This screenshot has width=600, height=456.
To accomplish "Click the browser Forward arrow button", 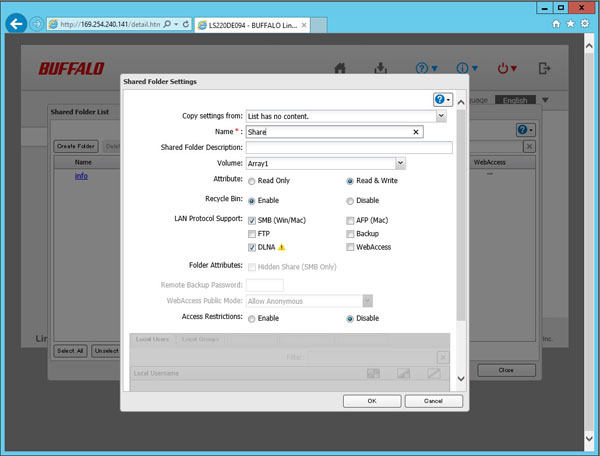I will point(37,24).
